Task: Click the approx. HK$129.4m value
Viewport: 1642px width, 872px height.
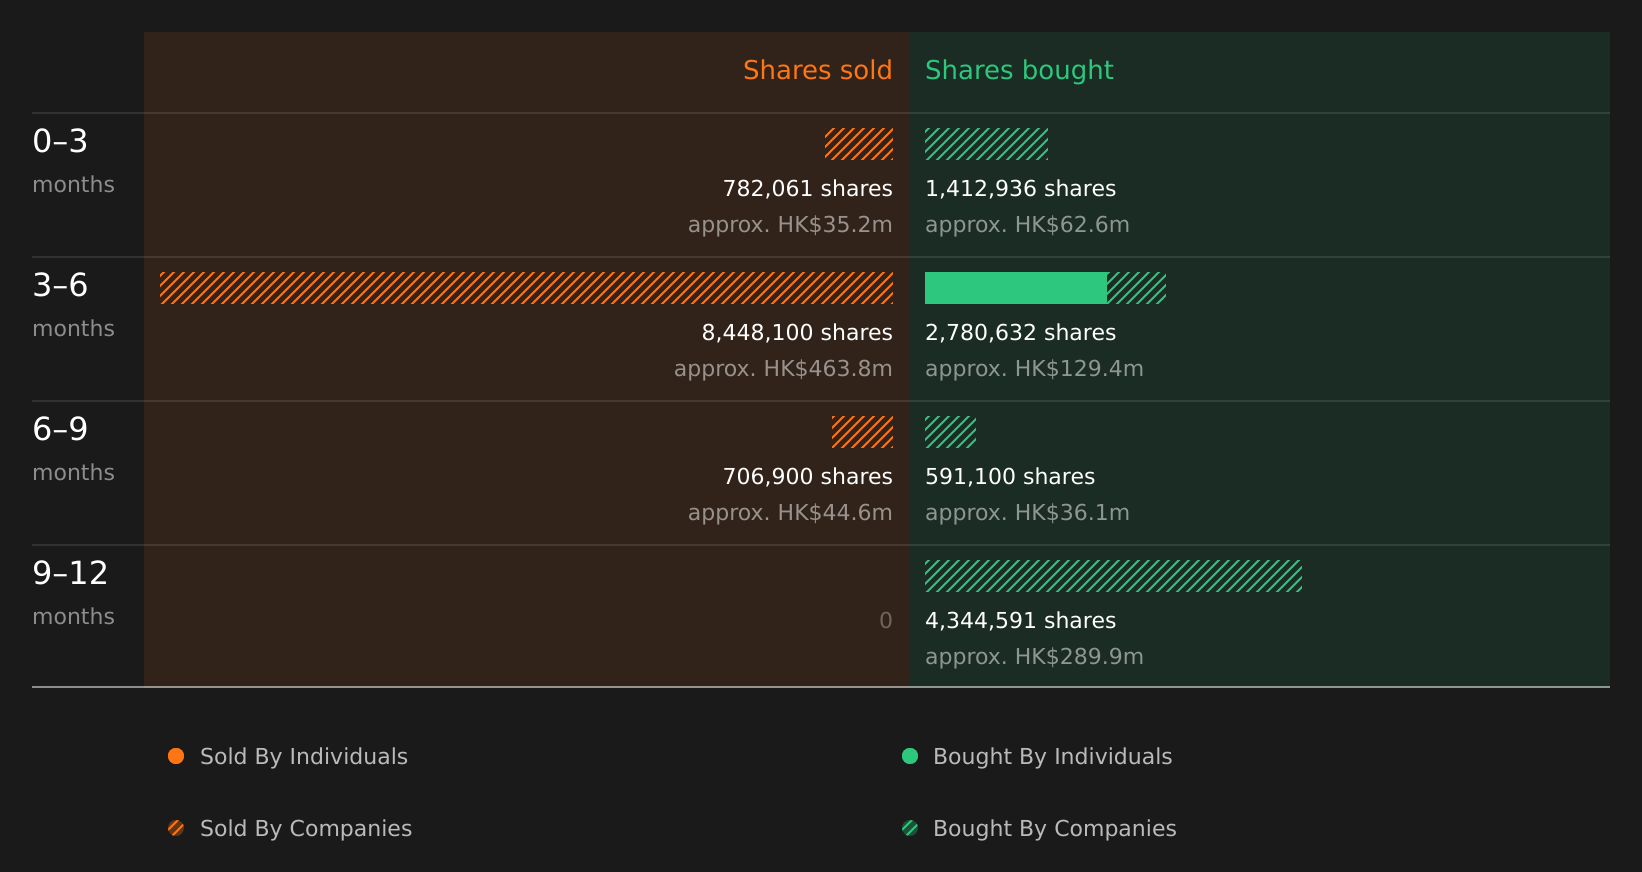Action: tap(1034, 368)
